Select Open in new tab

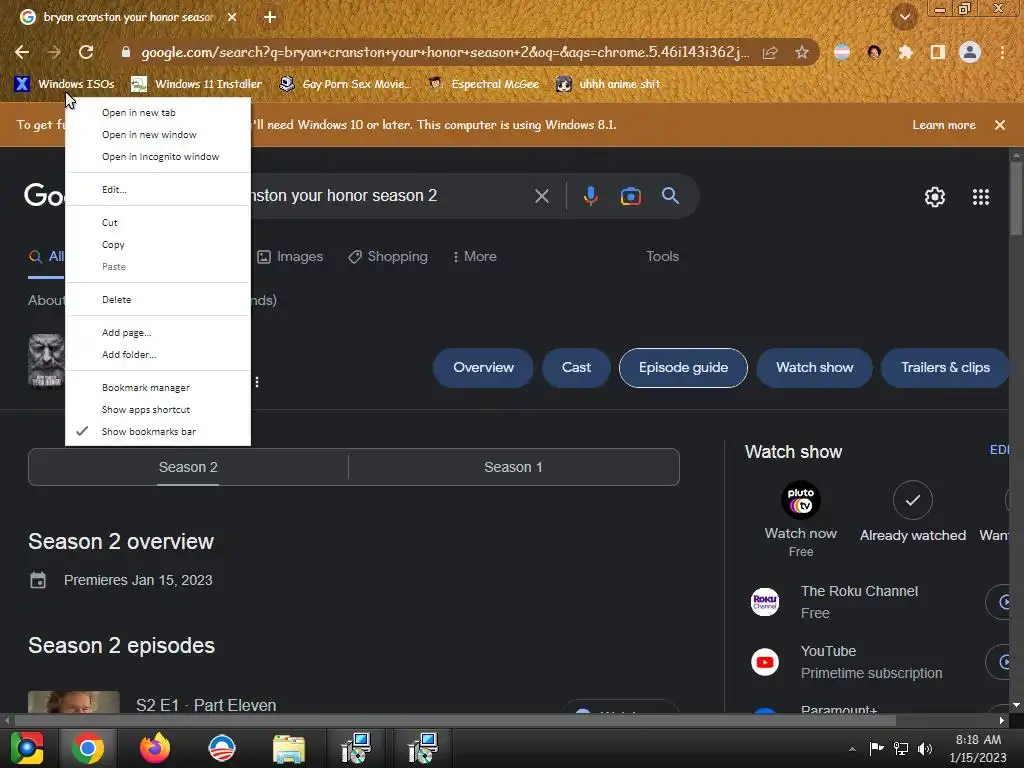pos(158,112)
